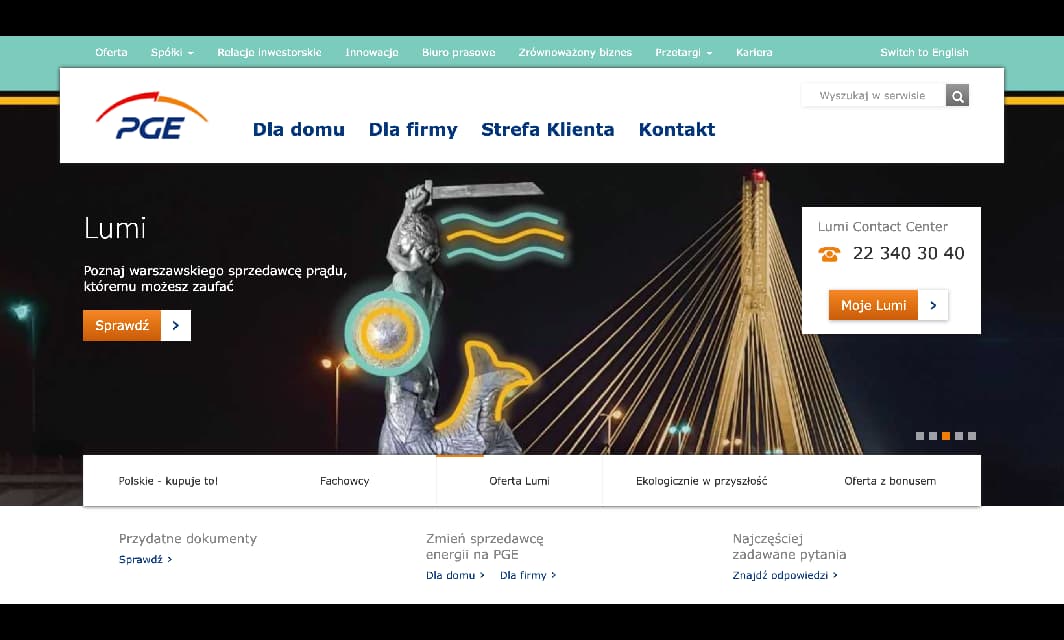The height and width of the screenshot is (640, 1064).
Task: Select the active orange carousel dot
Action: point(946,436)
